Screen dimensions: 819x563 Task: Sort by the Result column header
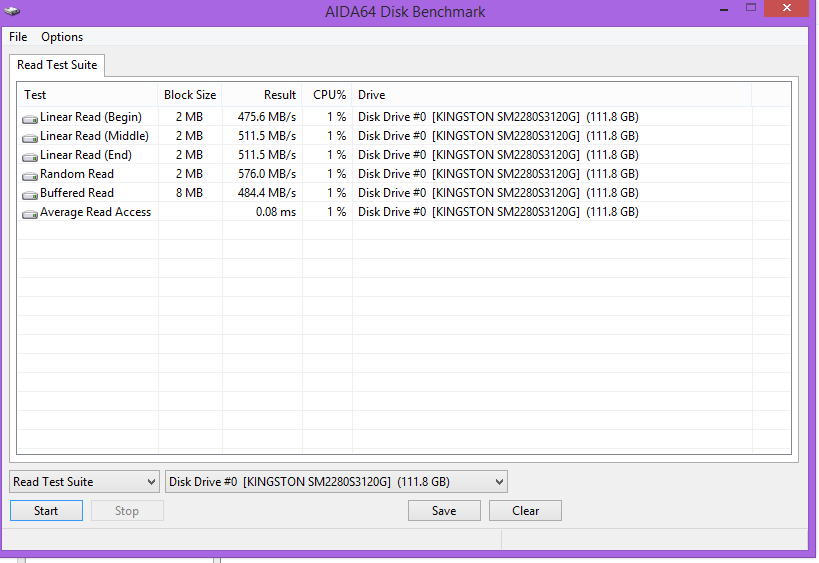click(262, 95)
